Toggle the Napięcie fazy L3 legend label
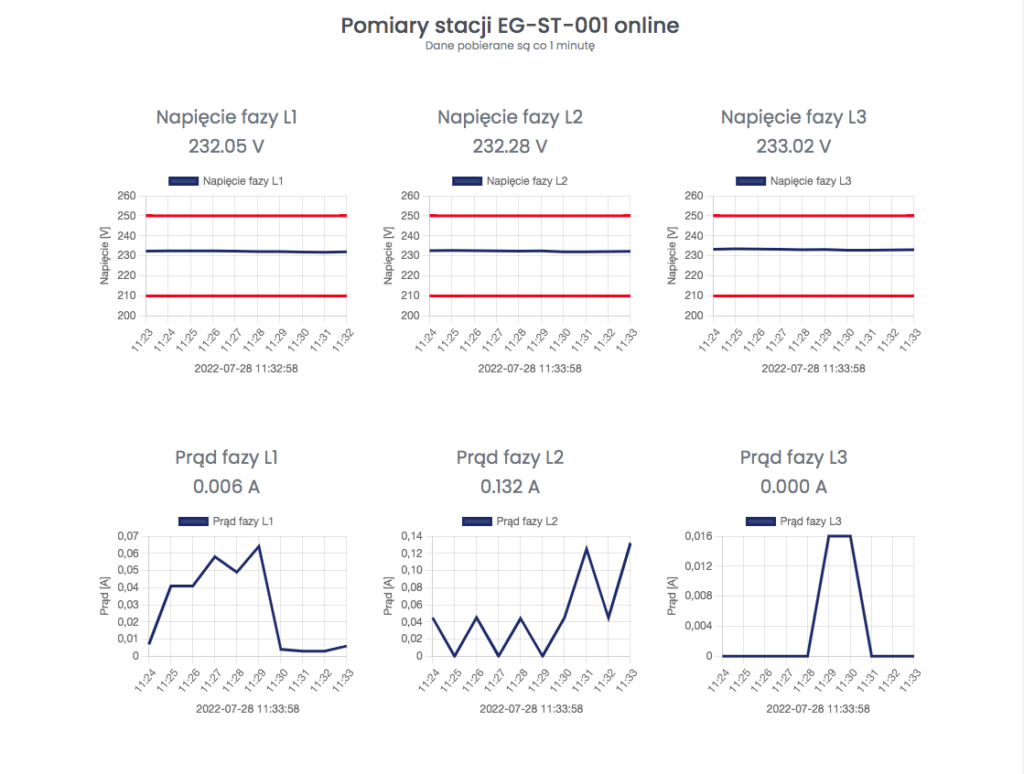This screenshot has width=1024, height=774. [x=811, y=181]
